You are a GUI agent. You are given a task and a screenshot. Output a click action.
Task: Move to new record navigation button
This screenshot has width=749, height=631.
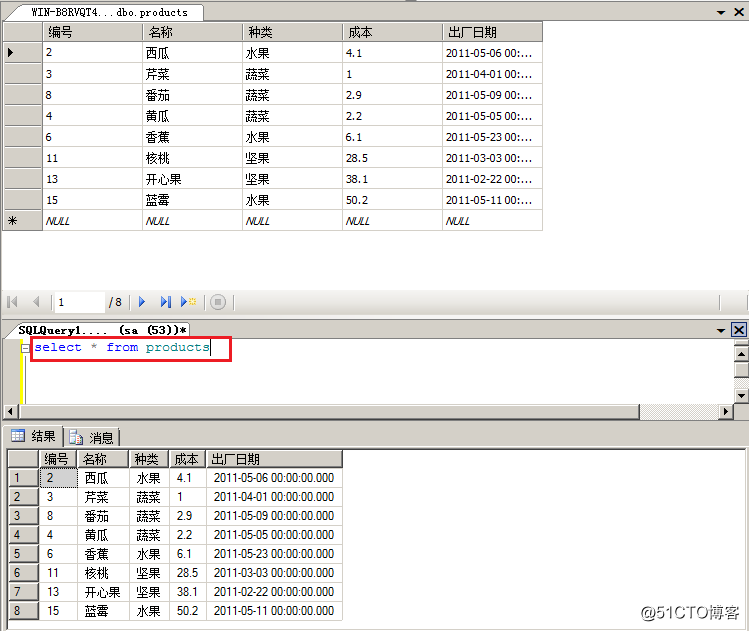click(188, 302)
